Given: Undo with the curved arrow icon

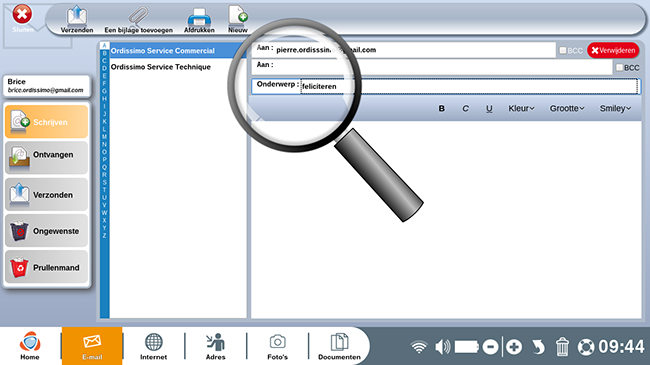Looking at the screenshot, I should coord(538,347).
